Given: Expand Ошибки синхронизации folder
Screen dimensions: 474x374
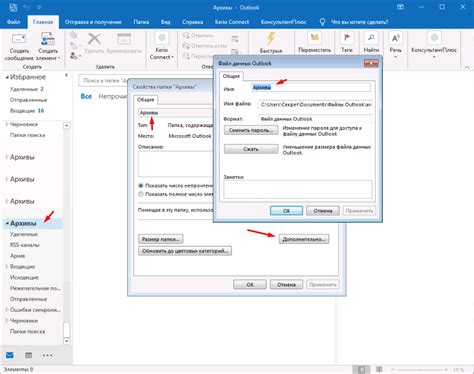Looking at the screenshot, I should pos(7,310).
